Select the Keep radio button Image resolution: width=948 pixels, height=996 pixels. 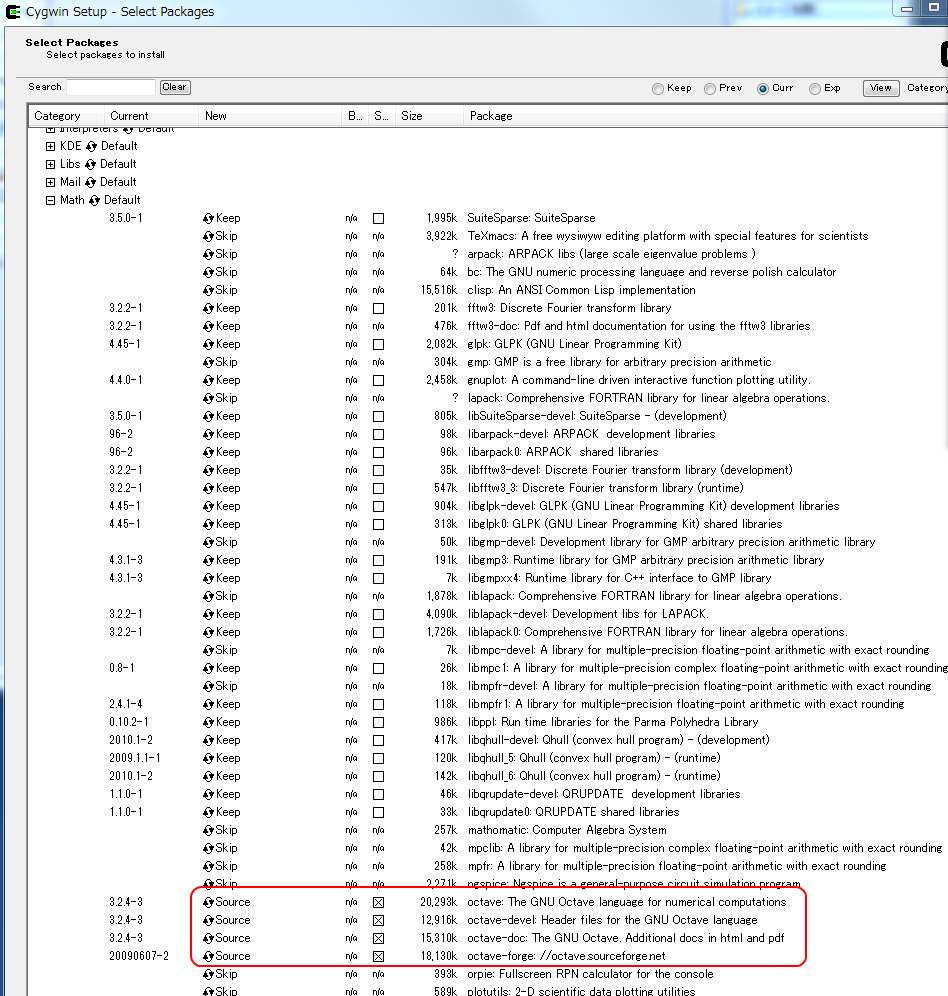click(658, 89)
